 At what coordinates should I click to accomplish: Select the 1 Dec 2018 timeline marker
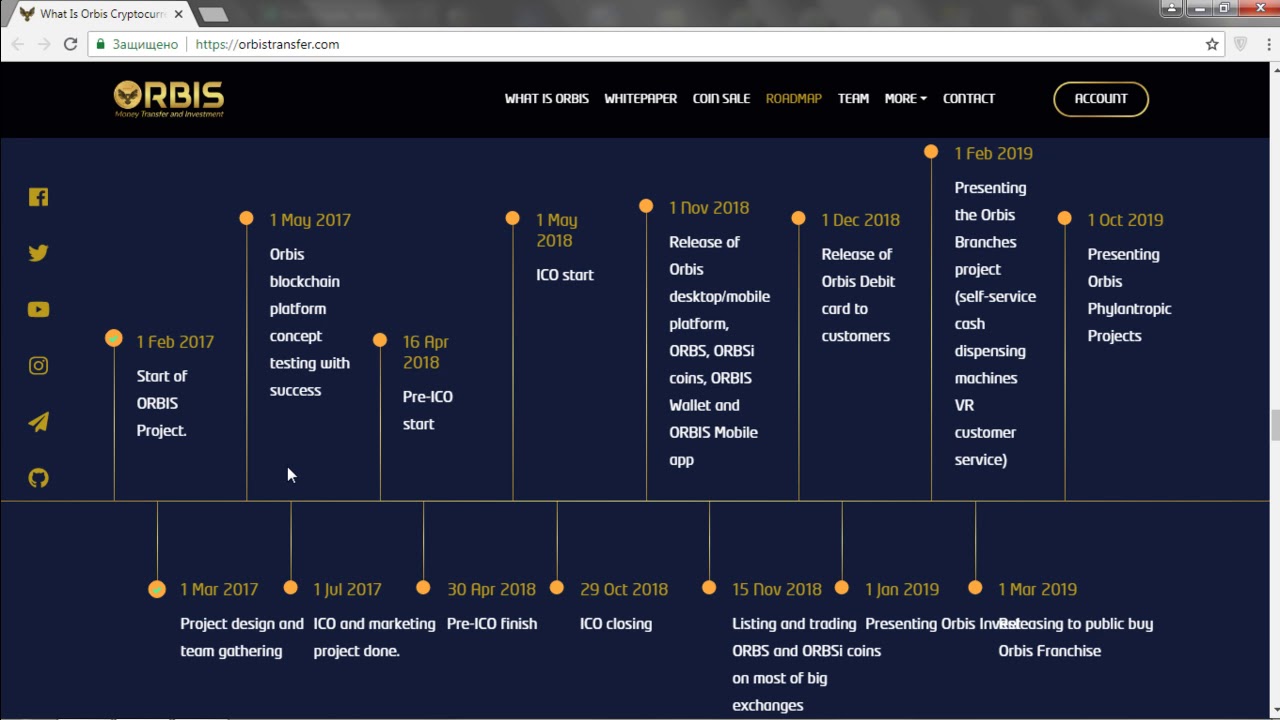tap(798, 218)
